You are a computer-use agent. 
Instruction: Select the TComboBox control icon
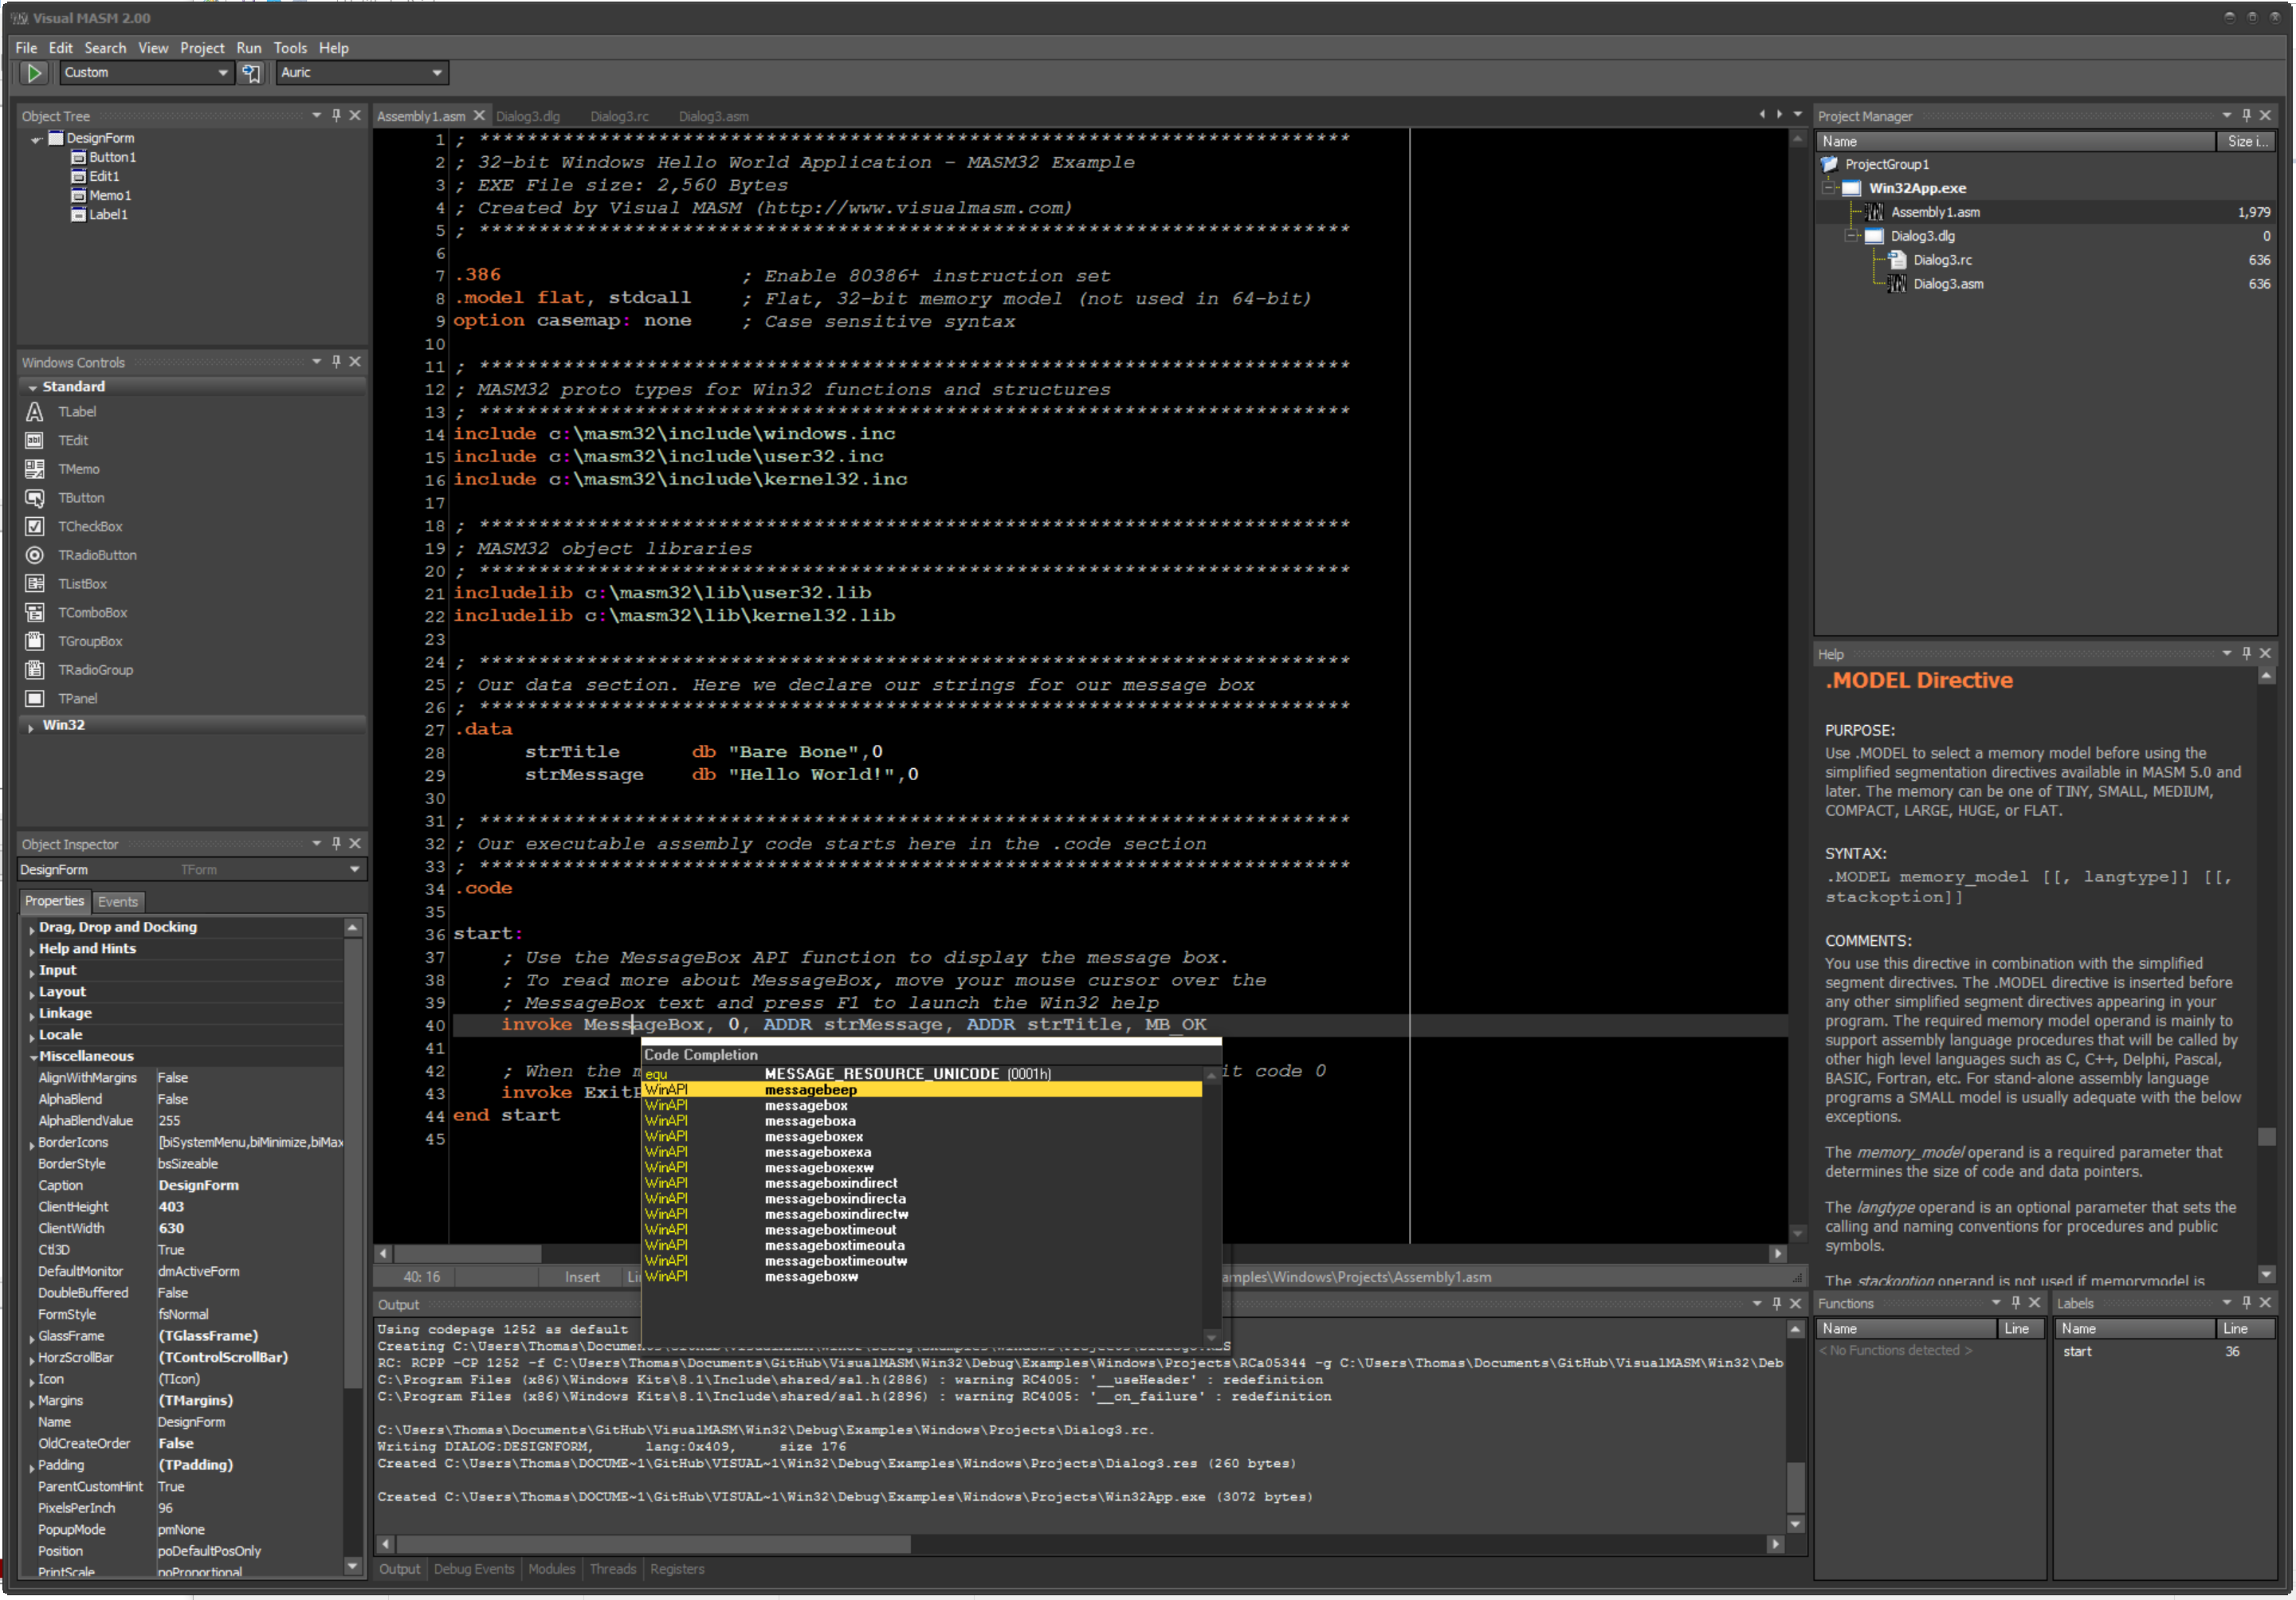(x=35, y=613)
